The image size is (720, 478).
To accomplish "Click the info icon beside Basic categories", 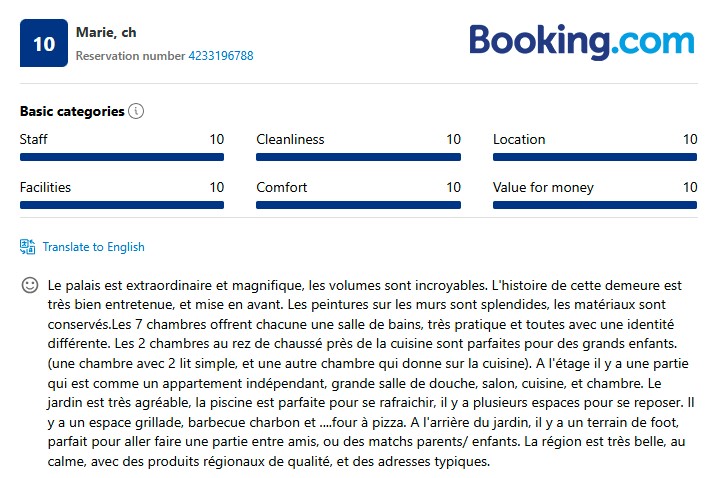I will click(137, 111).
